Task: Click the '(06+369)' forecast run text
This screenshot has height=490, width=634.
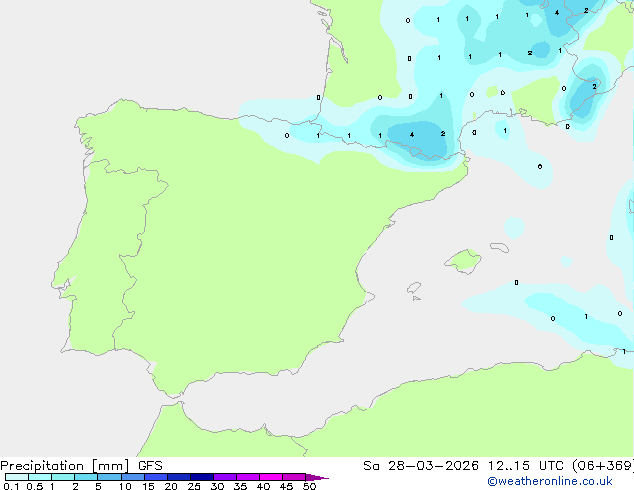Action: coord(603,466)
